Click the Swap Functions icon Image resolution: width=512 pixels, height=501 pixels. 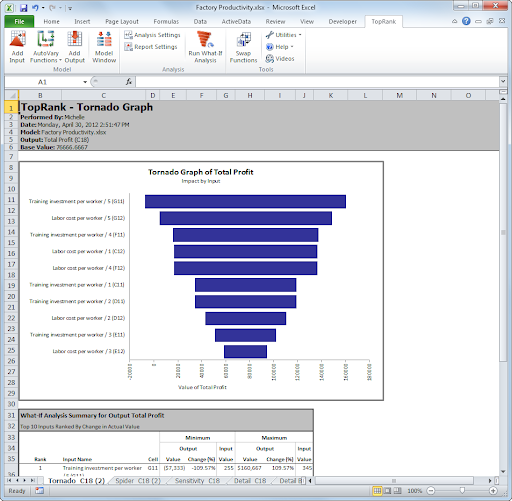coord(243,47)
